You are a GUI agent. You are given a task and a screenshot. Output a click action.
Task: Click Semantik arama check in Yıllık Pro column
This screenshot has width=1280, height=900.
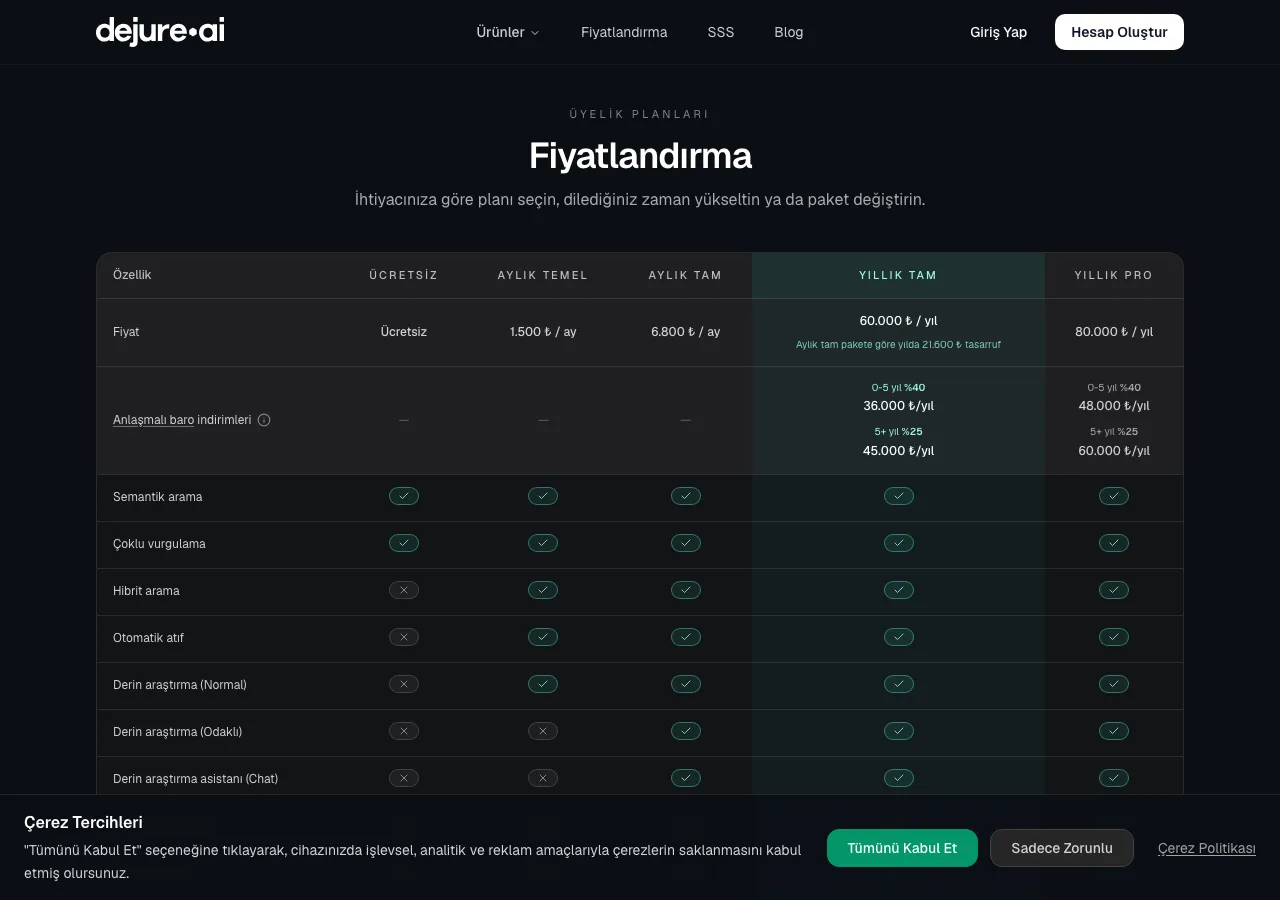coord(1114,496)
